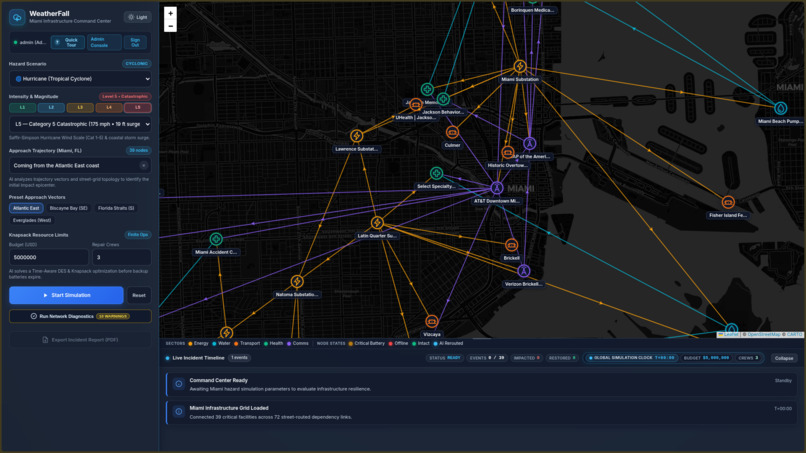Select the Fisher Island Ferry node
This screenshot has width=806, height=453.
click(x=727, y=203)
